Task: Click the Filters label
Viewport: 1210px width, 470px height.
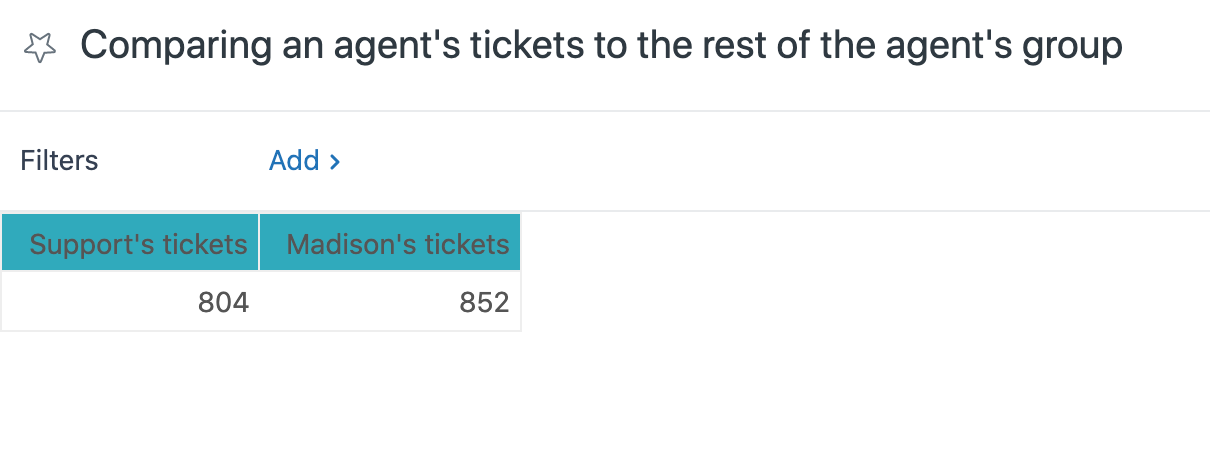Action: pyautogui.click(x=59, y=161)
